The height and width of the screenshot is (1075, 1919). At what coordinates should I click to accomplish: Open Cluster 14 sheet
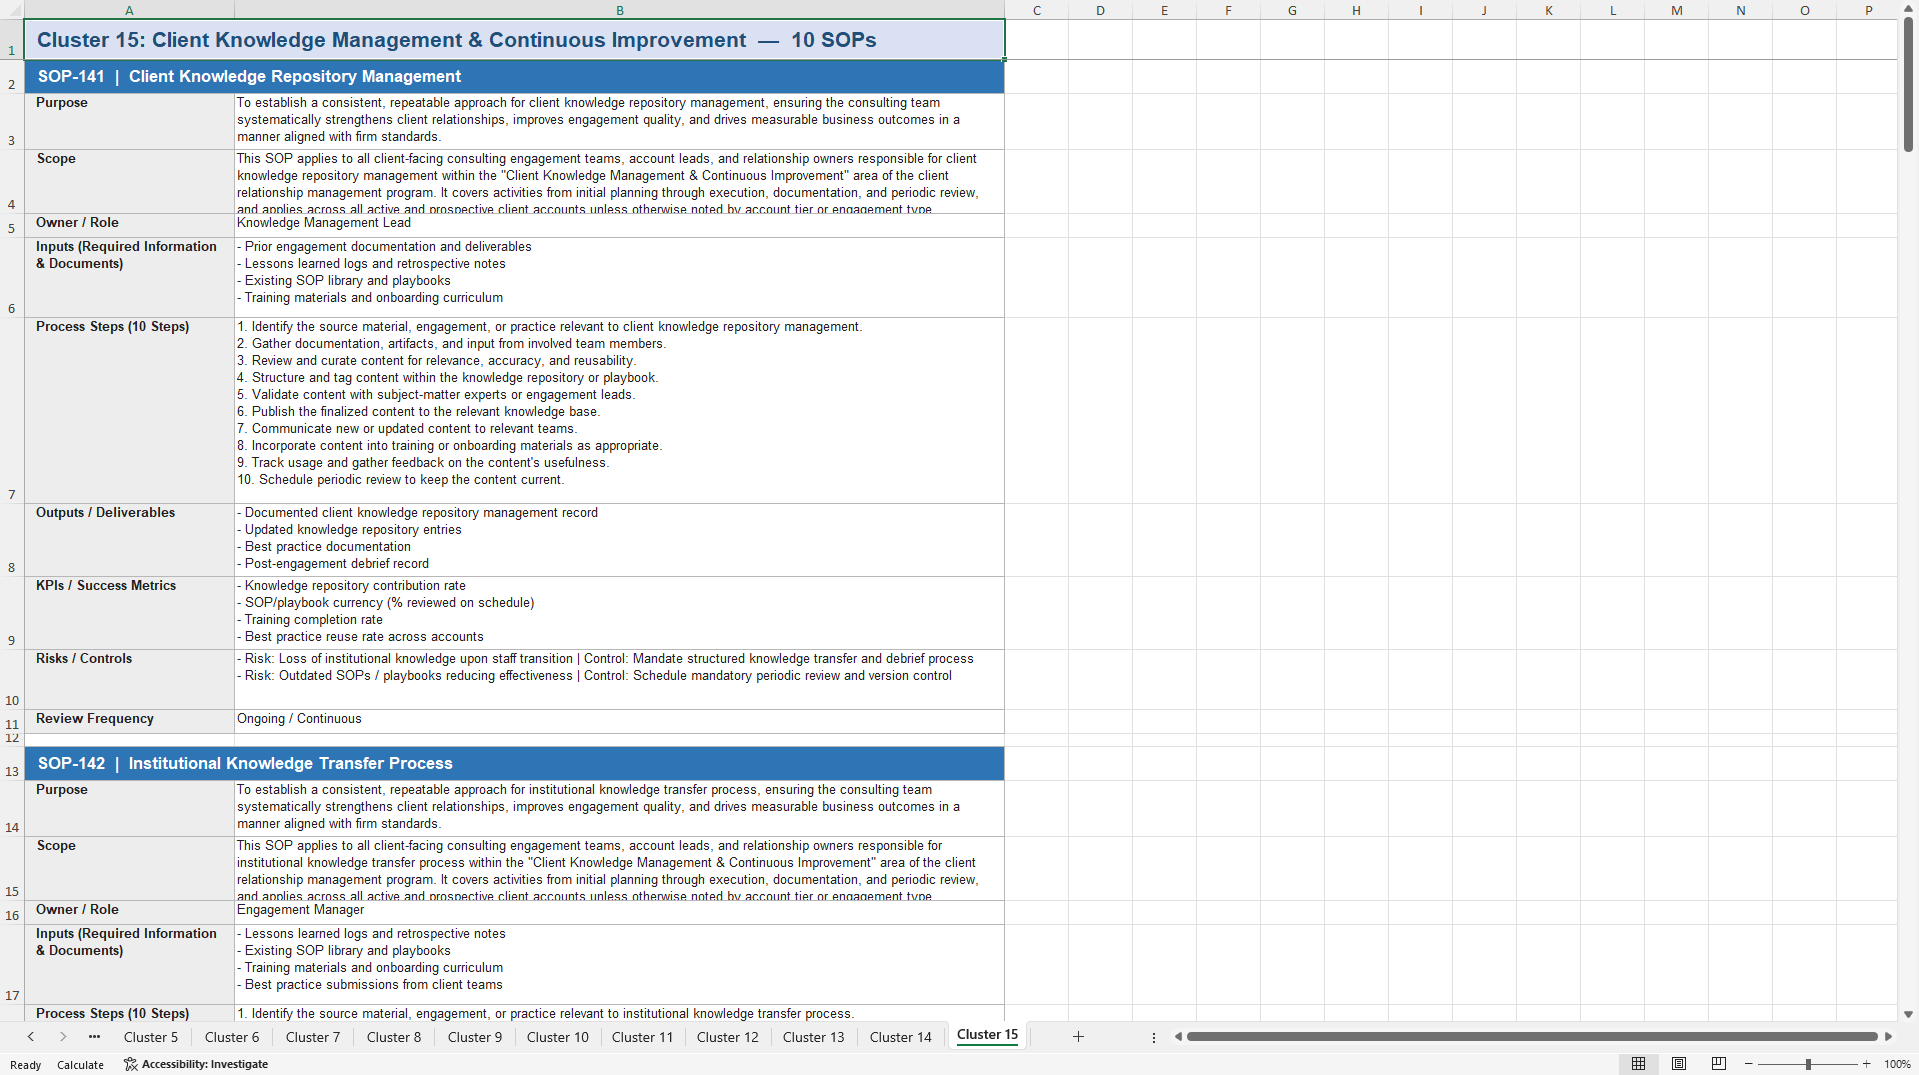[901, 1037]
